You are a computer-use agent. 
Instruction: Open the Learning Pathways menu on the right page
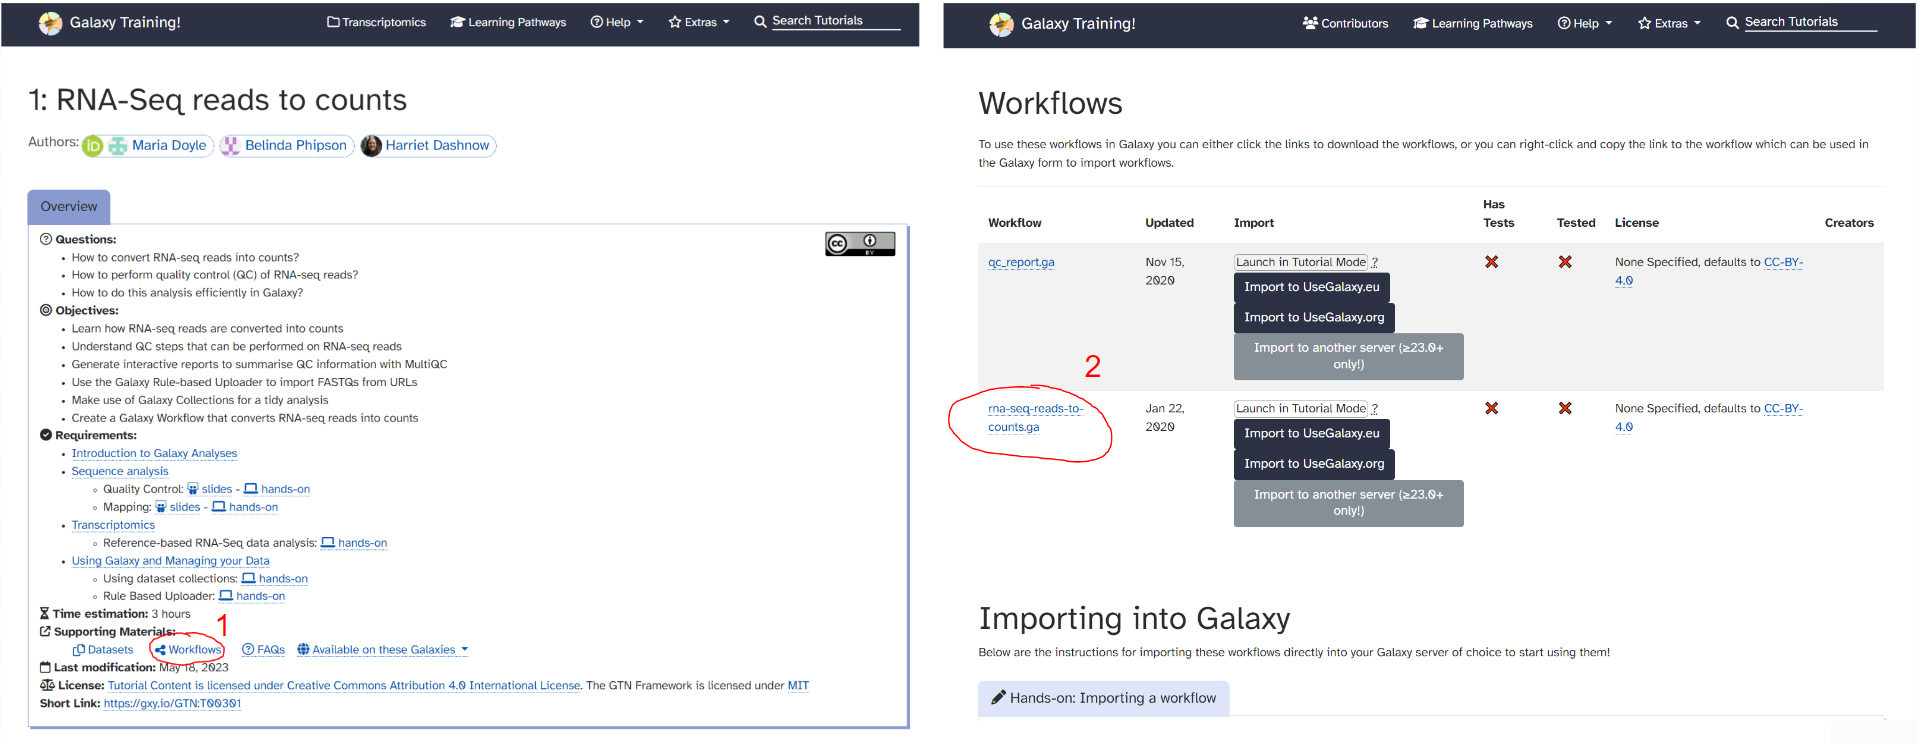click(x=1472, y=23)
